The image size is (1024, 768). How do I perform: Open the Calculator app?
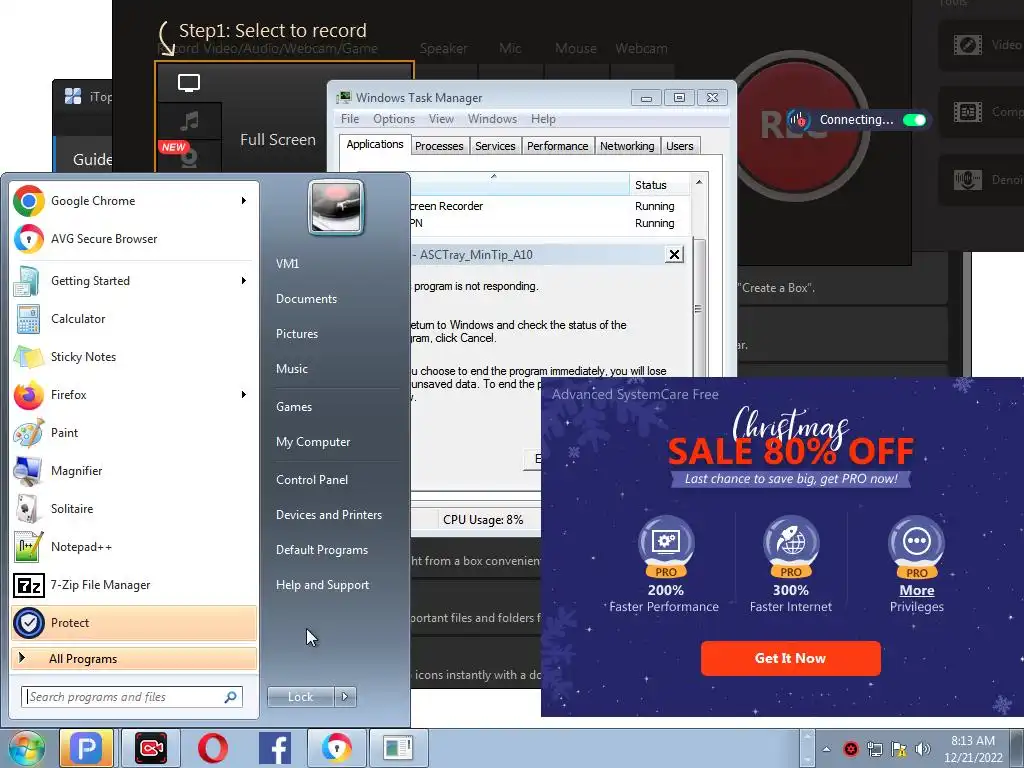click(x=134, y=319)
